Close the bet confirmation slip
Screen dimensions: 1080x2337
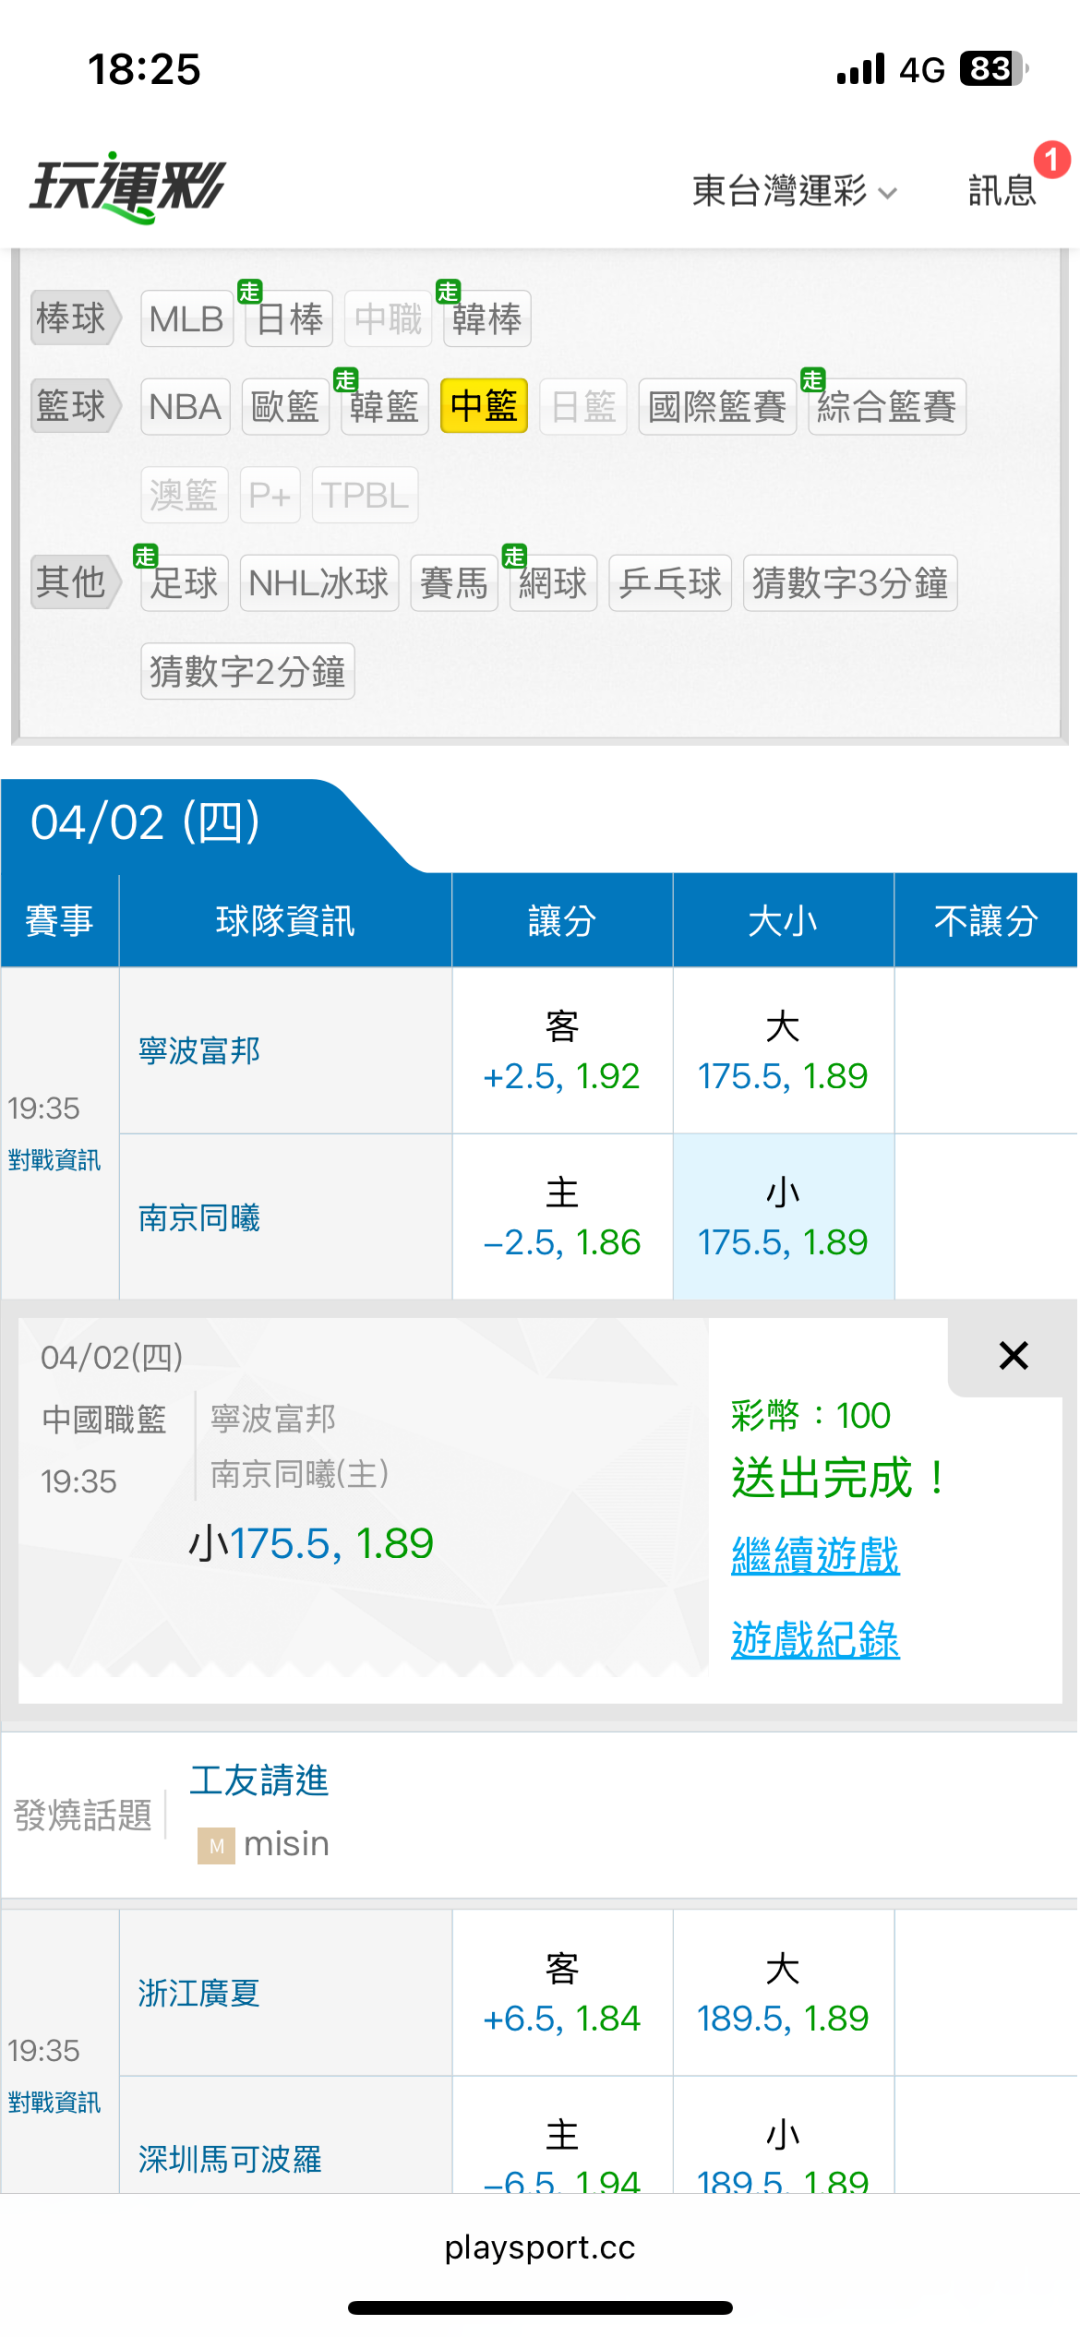[x=1013, y=1356]
